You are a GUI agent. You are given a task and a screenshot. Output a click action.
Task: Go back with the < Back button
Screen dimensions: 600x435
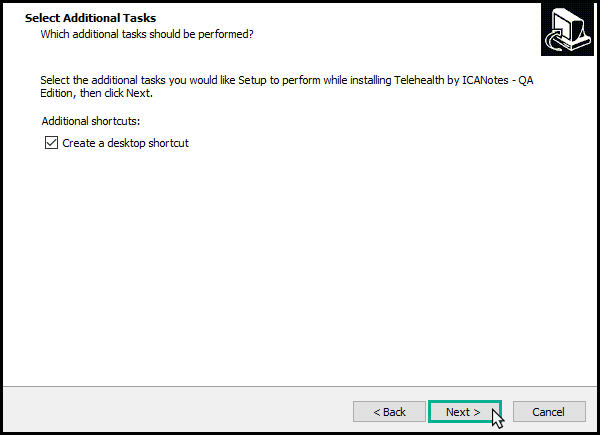coord(389,411)
